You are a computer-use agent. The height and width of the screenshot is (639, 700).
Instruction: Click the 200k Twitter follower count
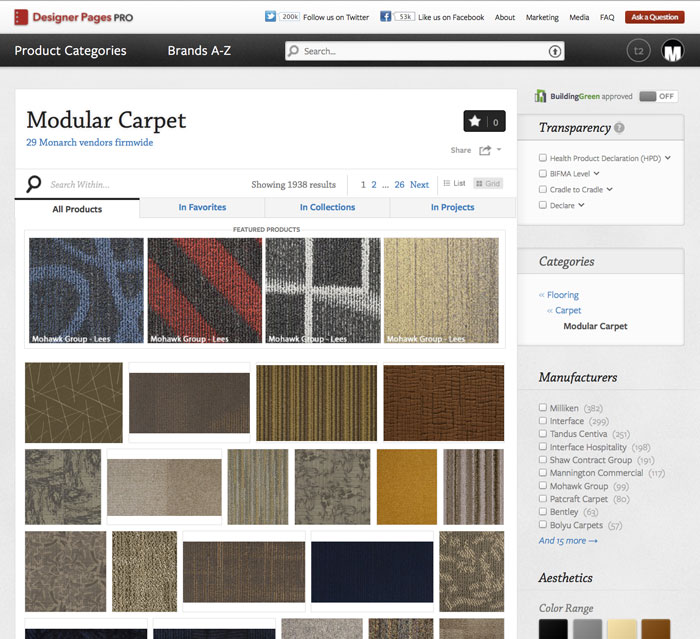290,17
